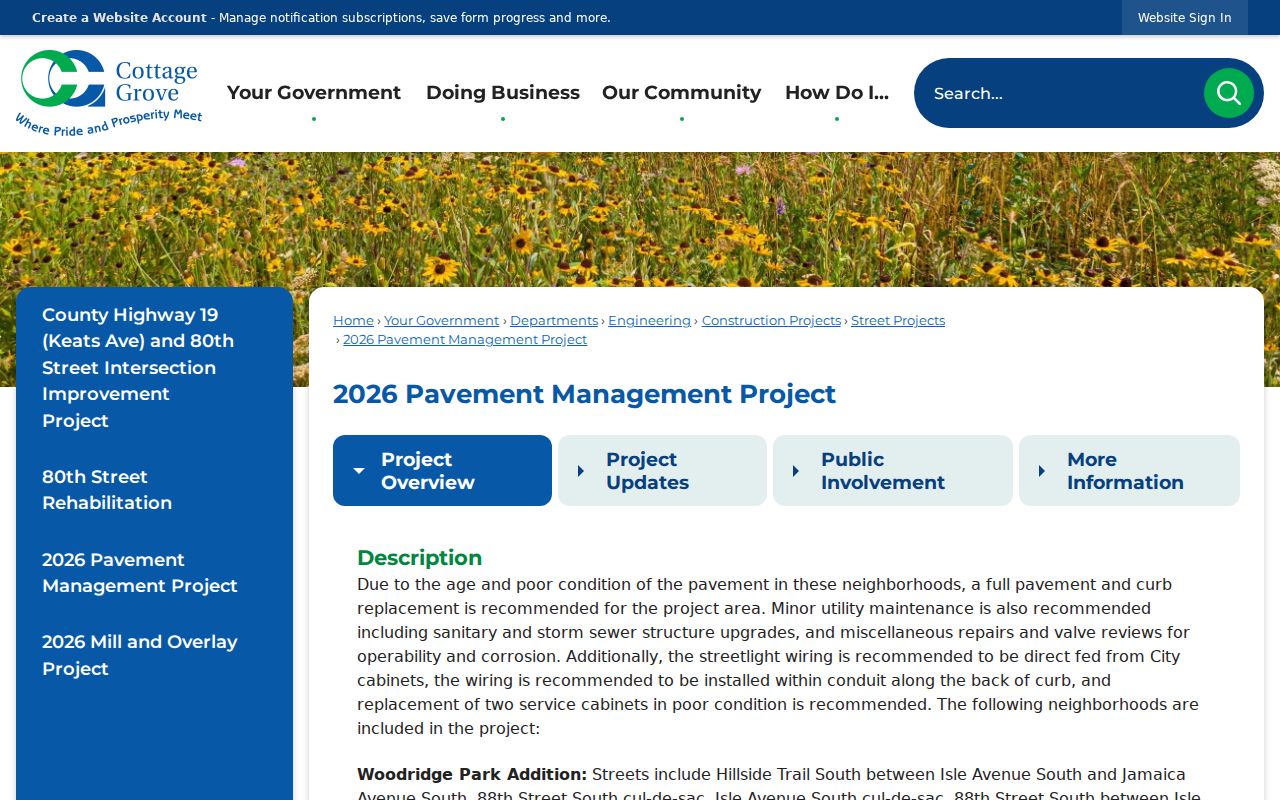This screenshot has width=1280, height=800.
Task: Click the green Description heading
Action: tap(419, 558)
